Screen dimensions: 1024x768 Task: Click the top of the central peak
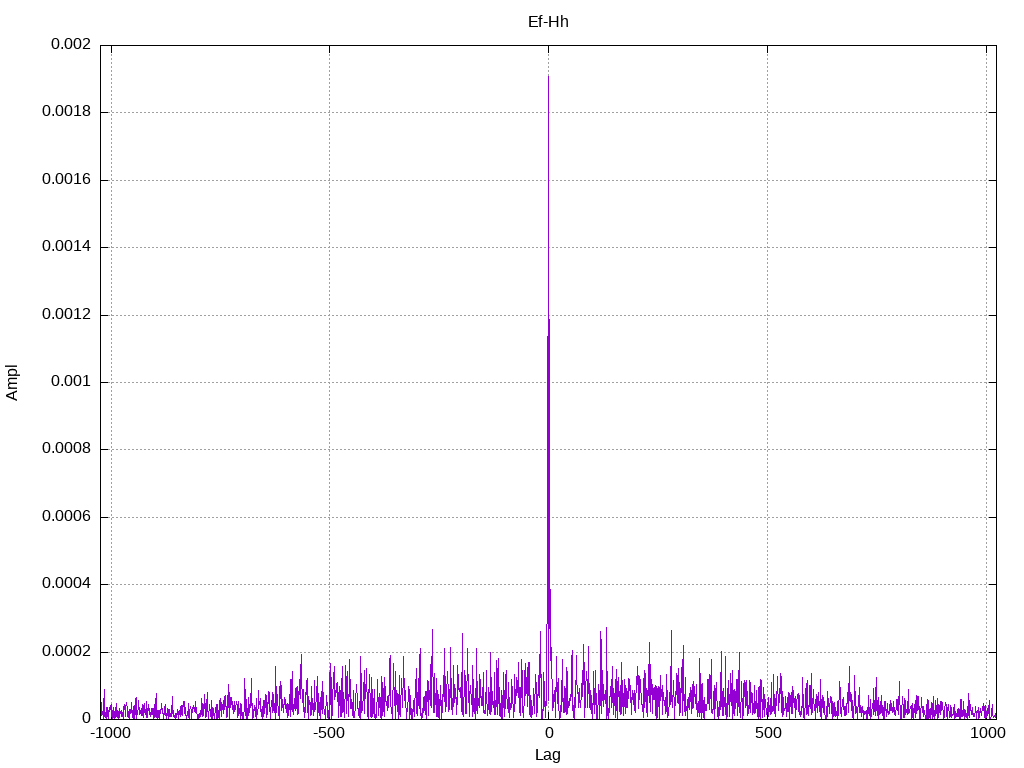548,76
